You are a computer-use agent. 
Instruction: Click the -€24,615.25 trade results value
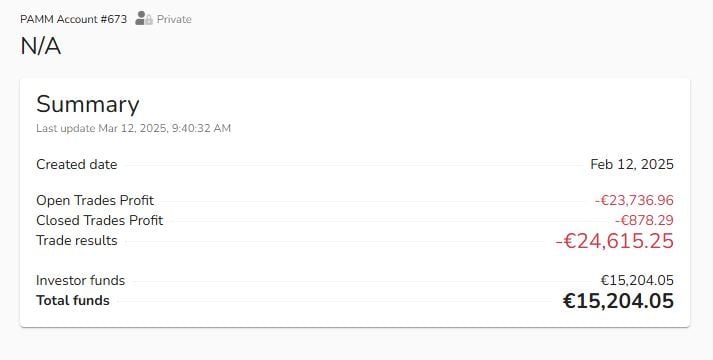point(614,241)
